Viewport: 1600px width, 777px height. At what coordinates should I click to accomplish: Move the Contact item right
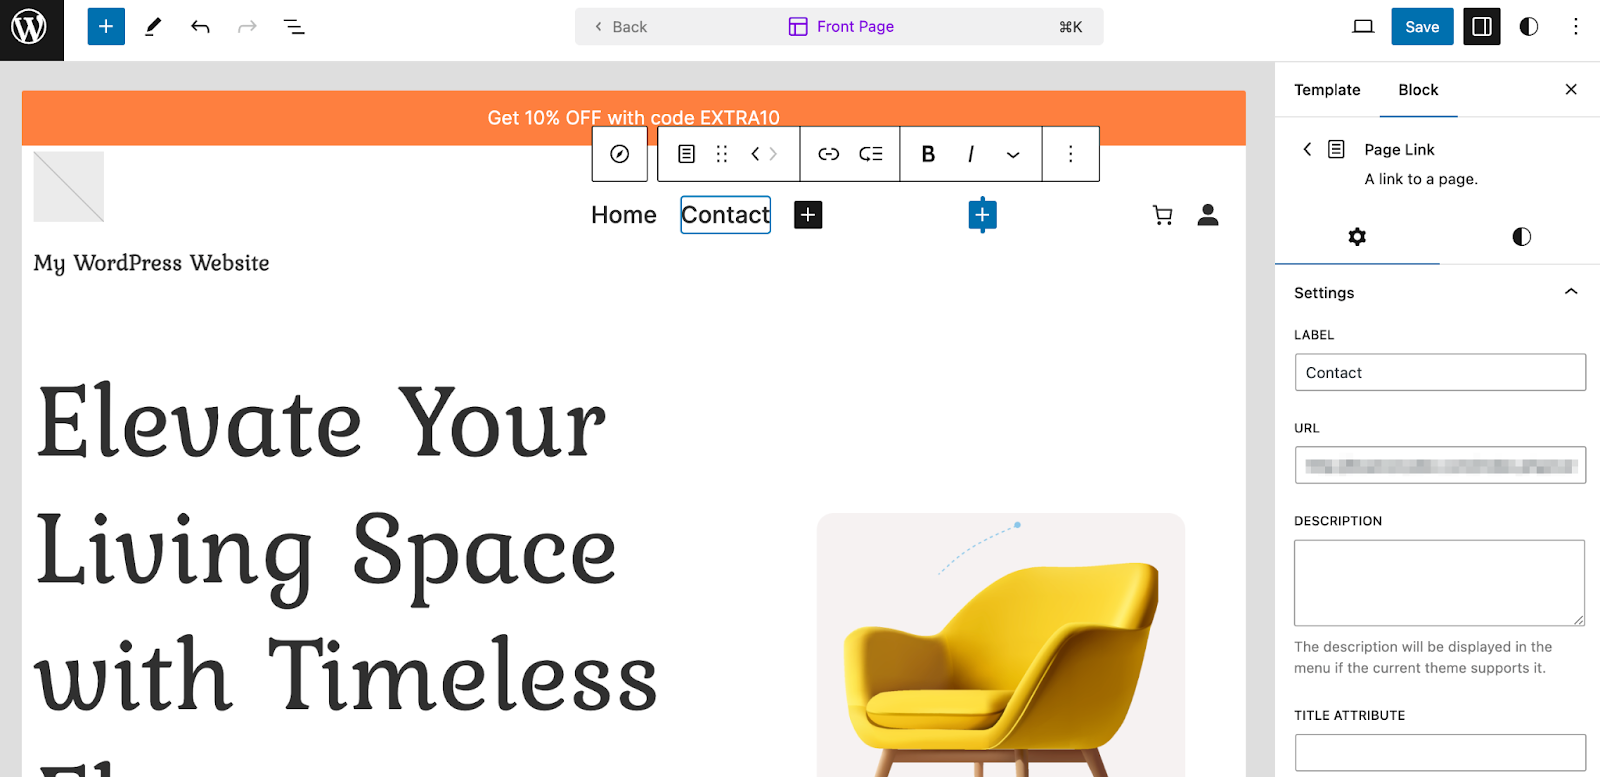click(x=773, y=154)
